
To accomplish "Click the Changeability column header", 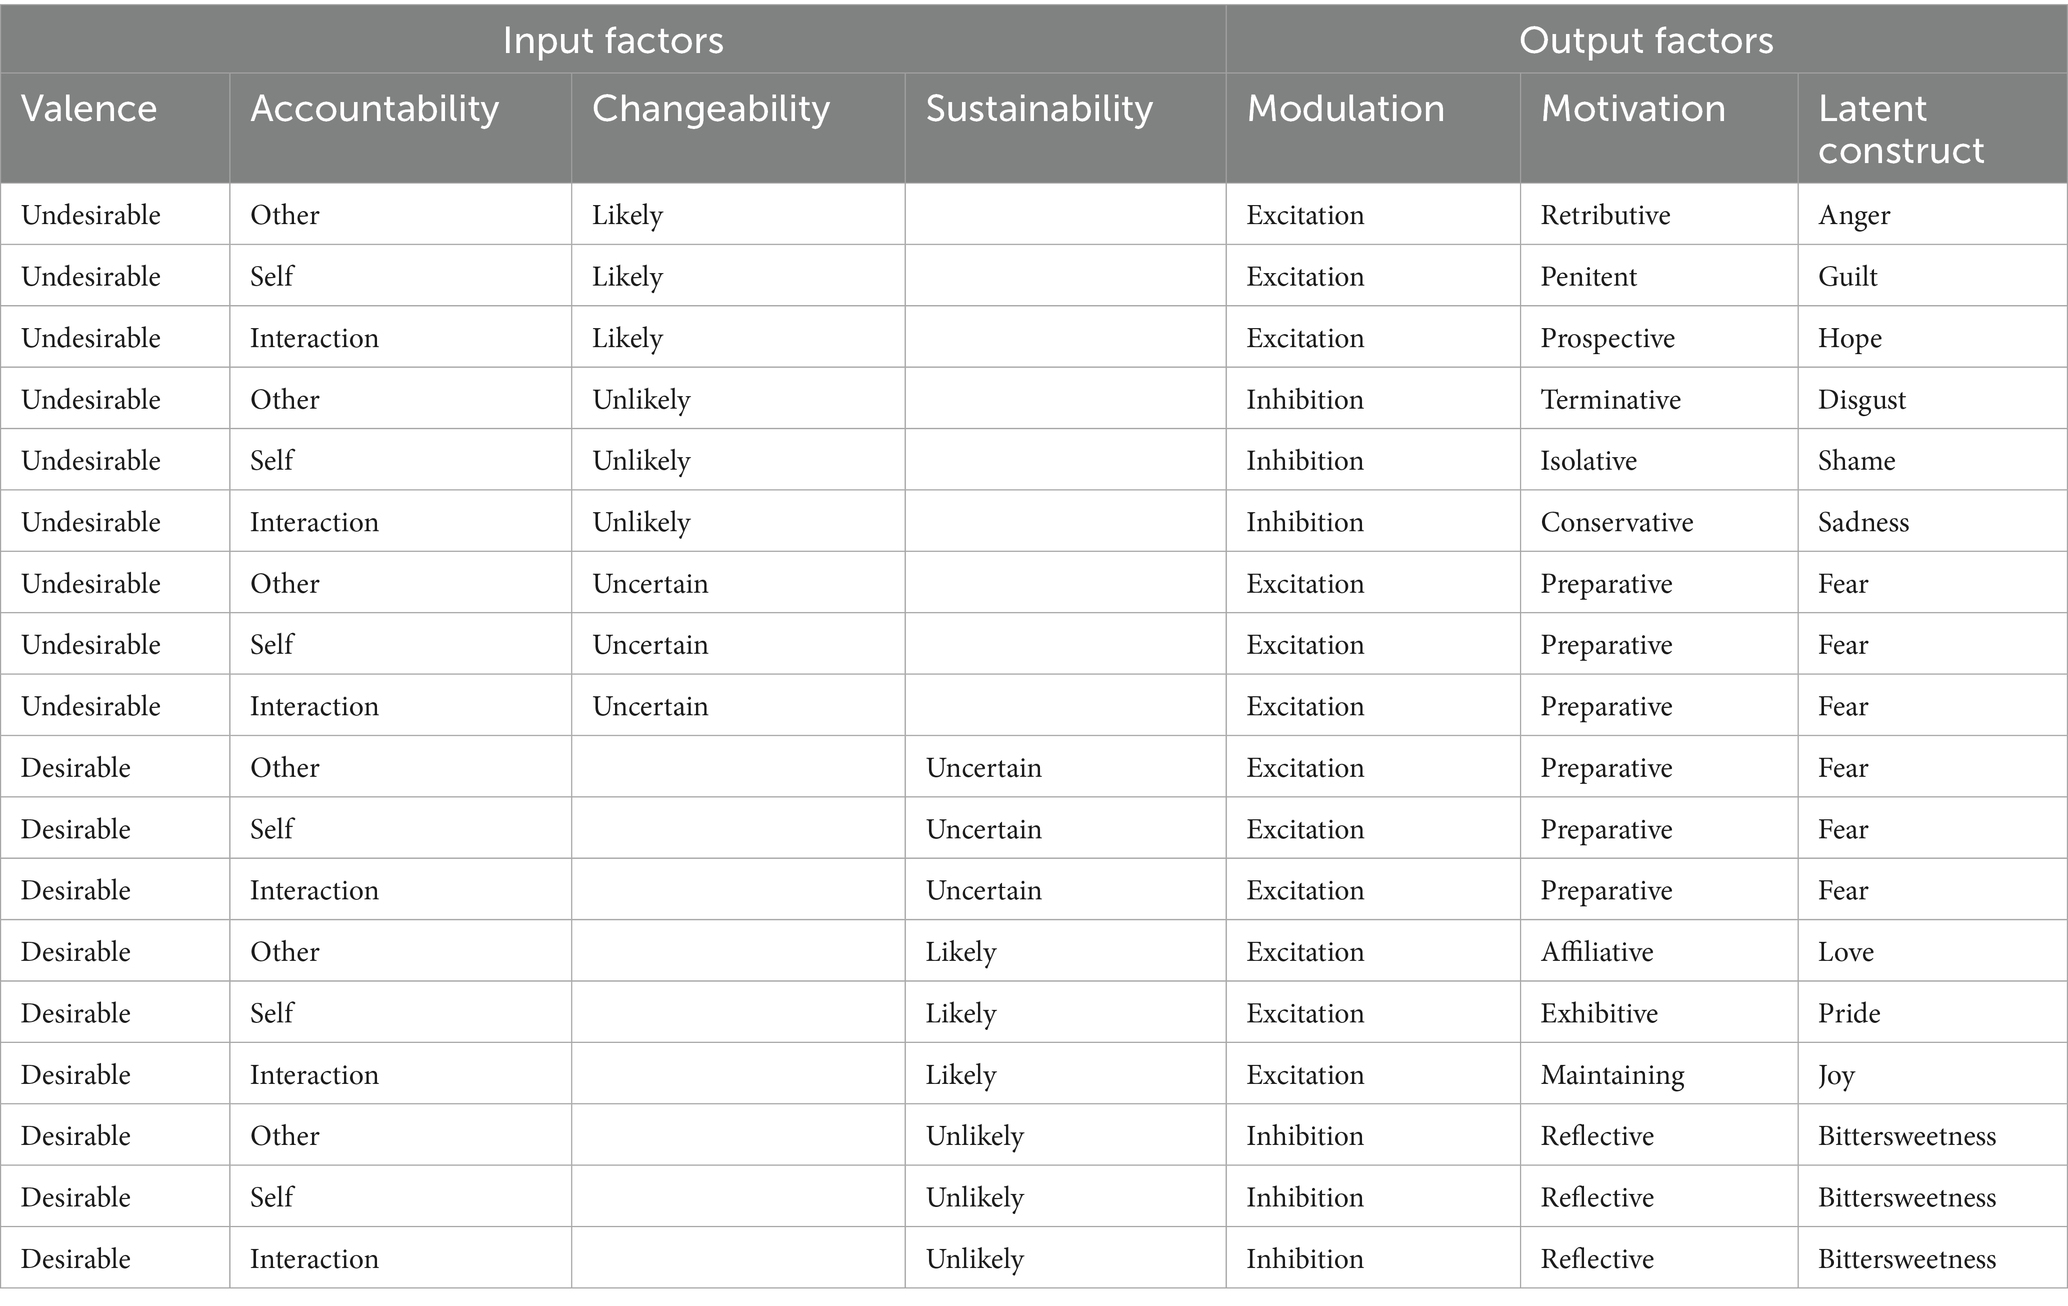I will click(x=710, y=108).
